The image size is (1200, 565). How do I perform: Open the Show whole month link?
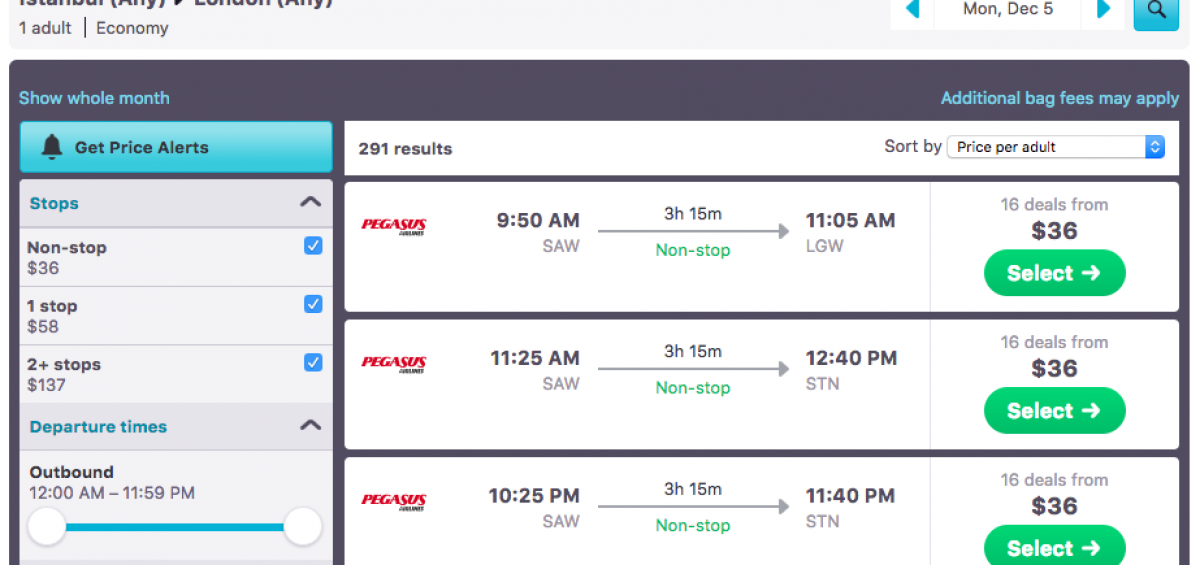[x=94, y=98]
